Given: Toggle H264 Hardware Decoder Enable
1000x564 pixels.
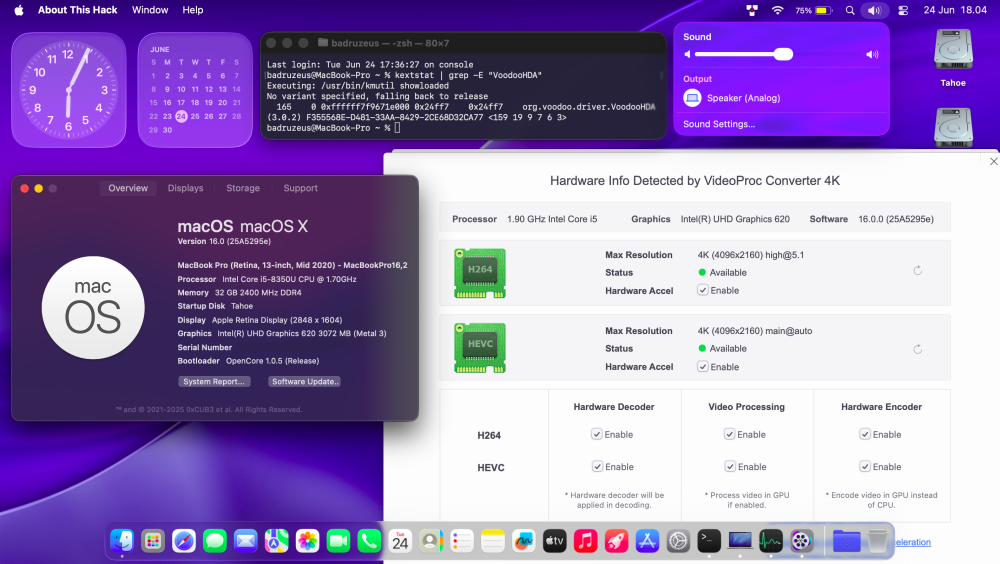Looking at the screenshot, I should tap(597, 434).
